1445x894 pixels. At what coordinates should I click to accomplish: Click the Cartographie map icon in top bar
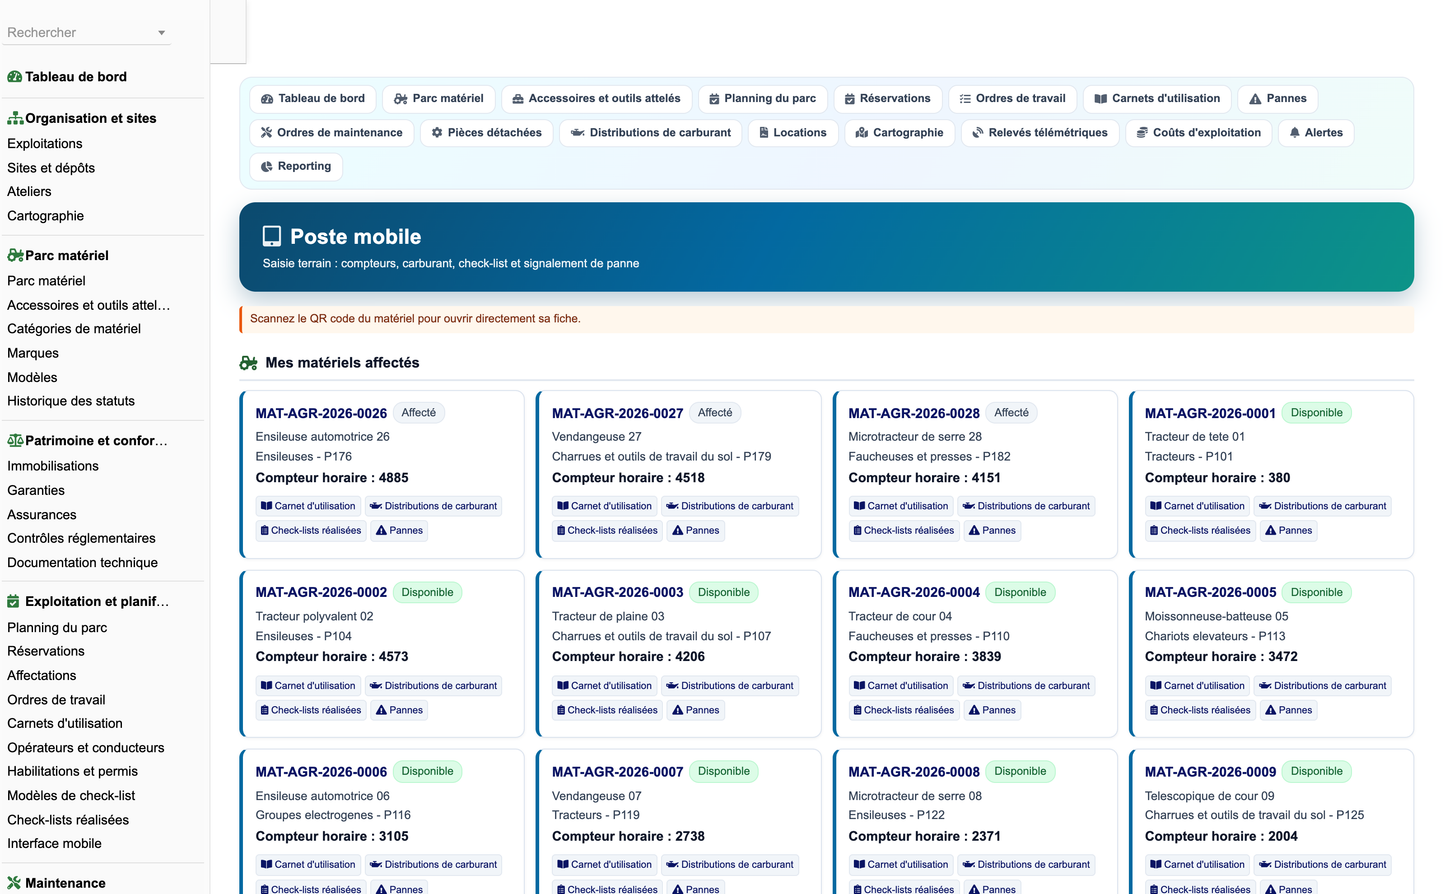click(862, 132)
